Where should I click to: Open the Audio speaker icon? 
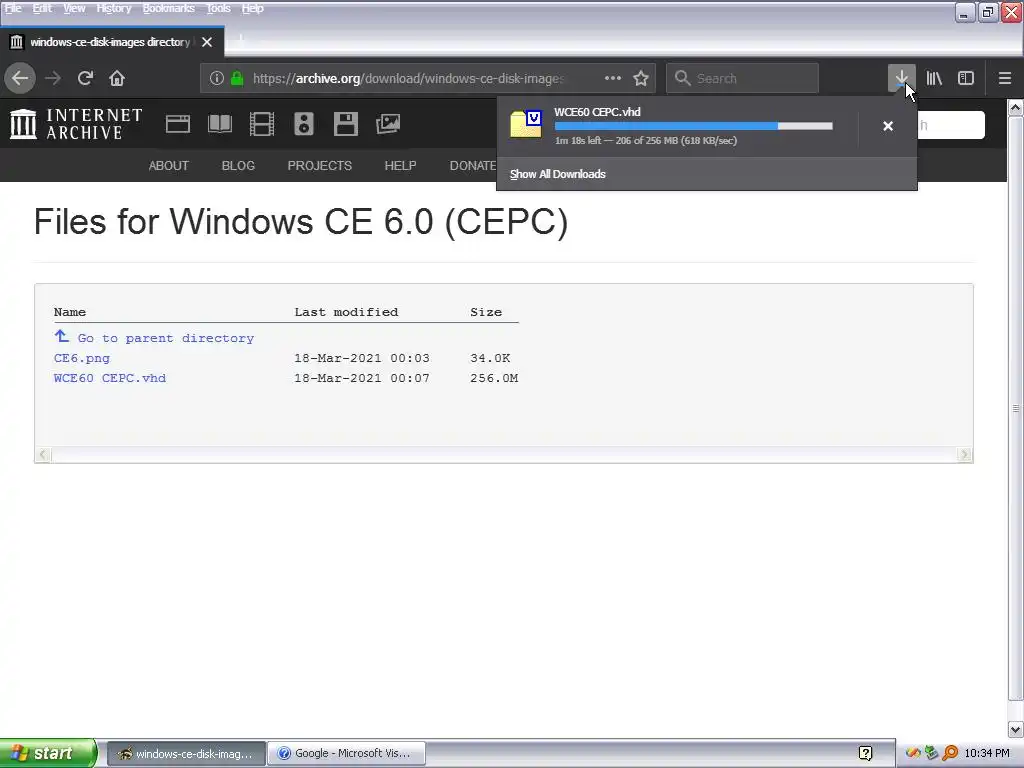pos(304,124)
